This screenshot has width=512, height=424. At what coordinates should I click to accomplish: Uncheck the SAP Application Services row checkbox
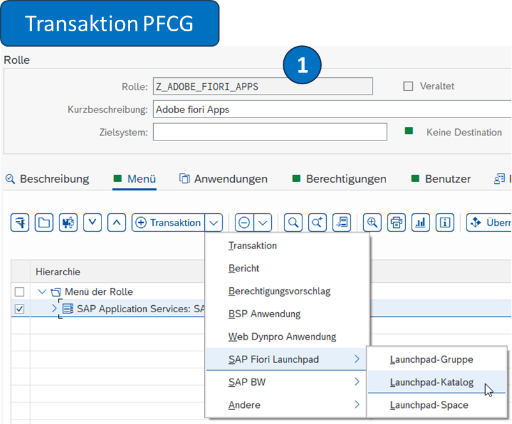[19, 309]
